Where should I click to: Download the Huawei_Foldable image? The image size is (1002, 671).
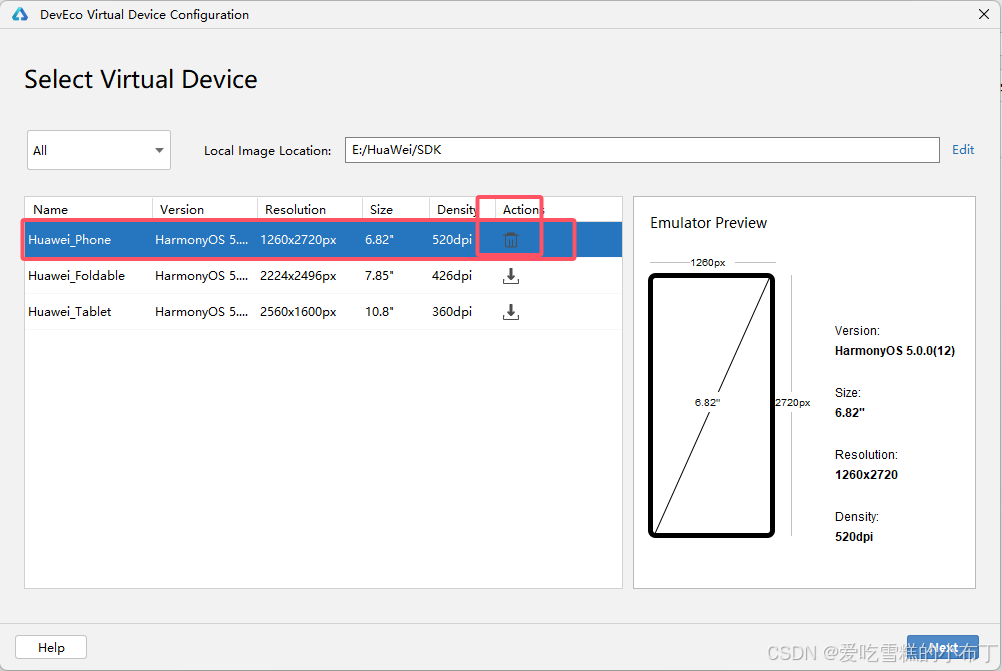coord(511,276)
